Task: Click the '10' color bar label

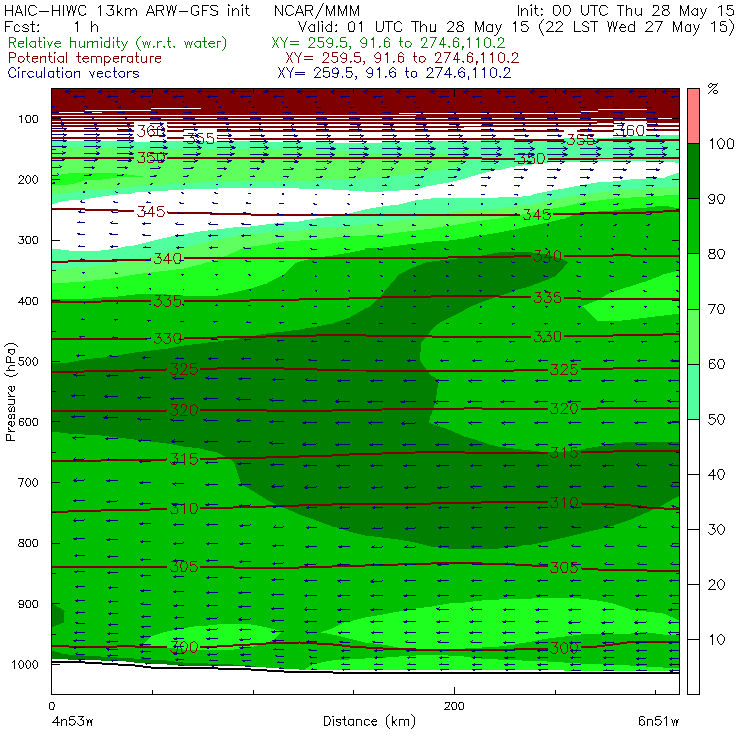Action: pyautogui.click(x=716, y=639)
